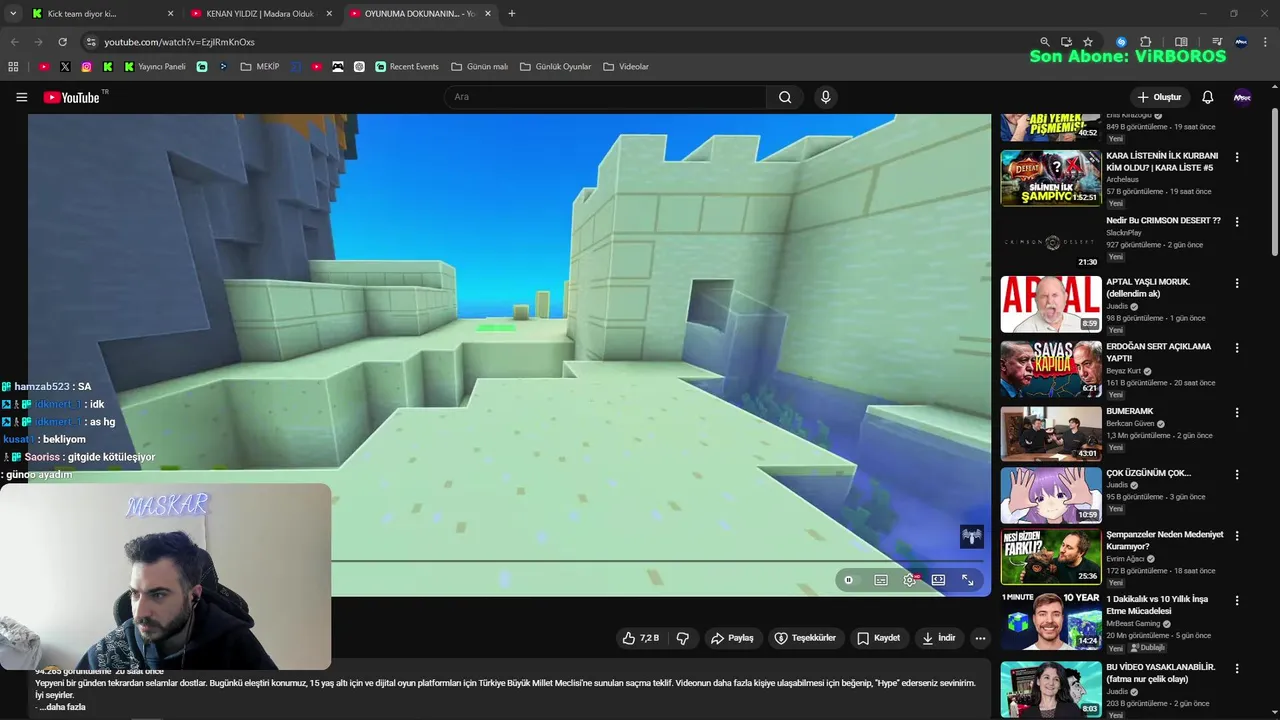The image size is (1280, 720).
Task: Open the Chrome extensions puzzle icon
Action: 1146,42
